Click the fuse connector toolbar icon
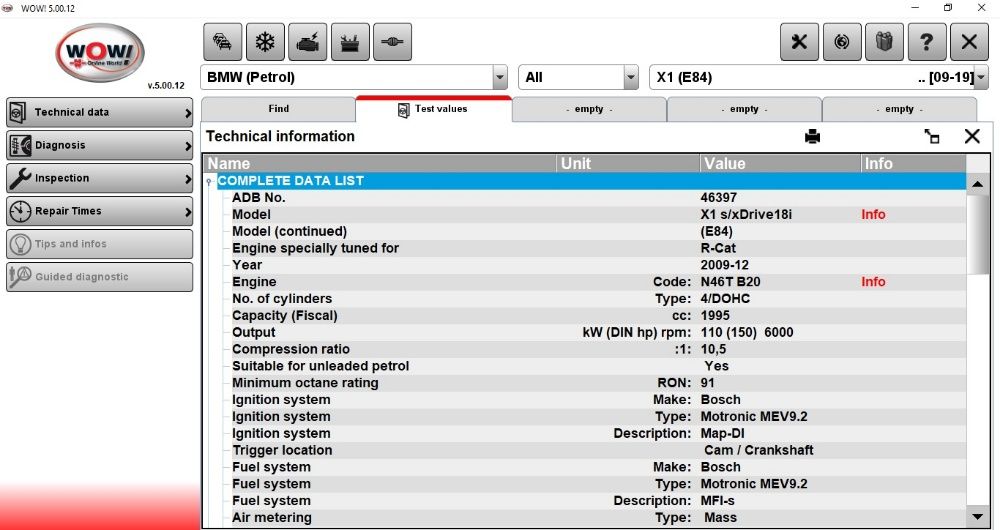The image size is (1000, 530). pyautogui.click(x=392, y=42)
